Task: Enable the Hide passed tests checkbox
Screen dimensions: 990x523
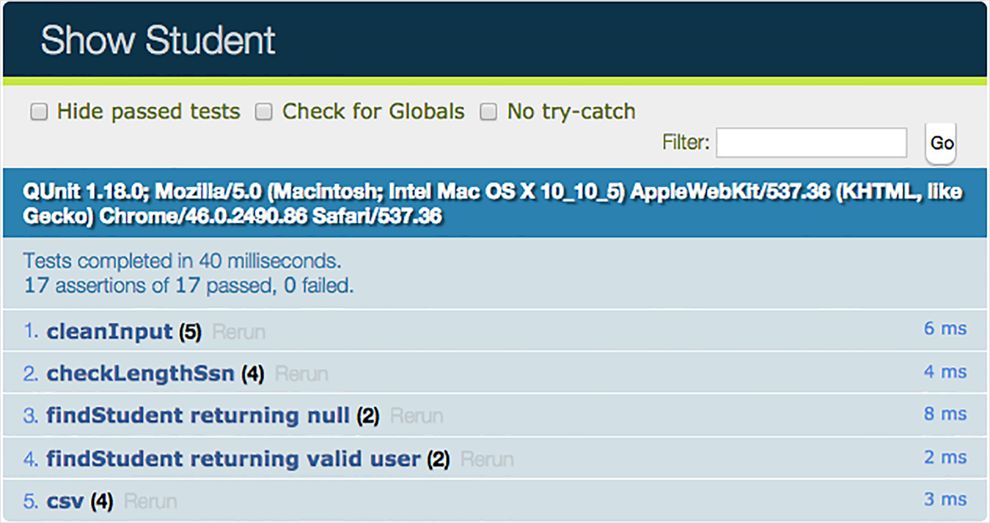Action: tap(39, 112)
